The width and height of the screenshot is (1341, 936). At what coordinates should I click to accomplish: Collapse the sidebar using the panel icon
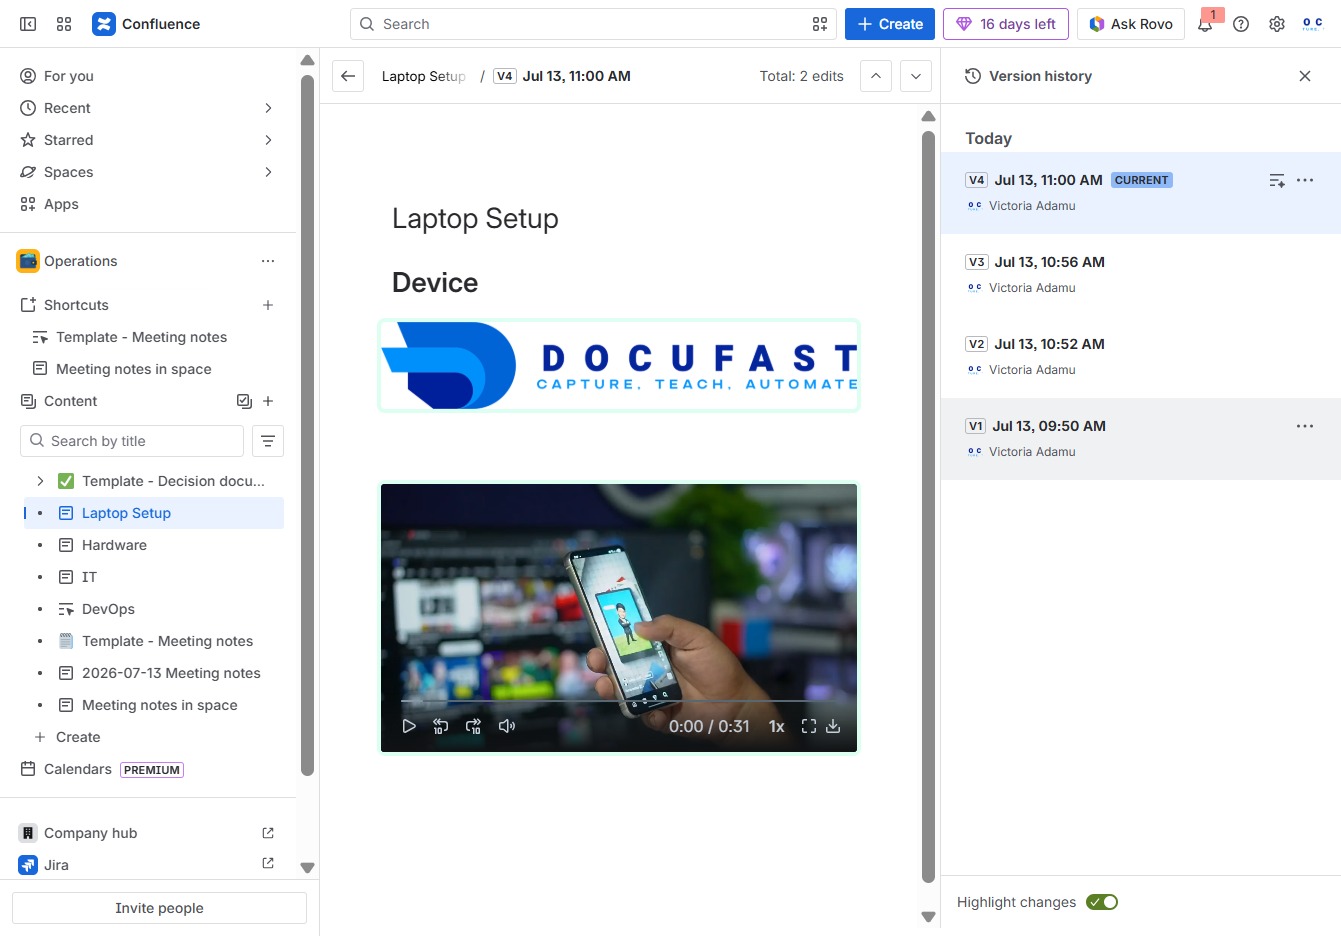coord(28,24)
